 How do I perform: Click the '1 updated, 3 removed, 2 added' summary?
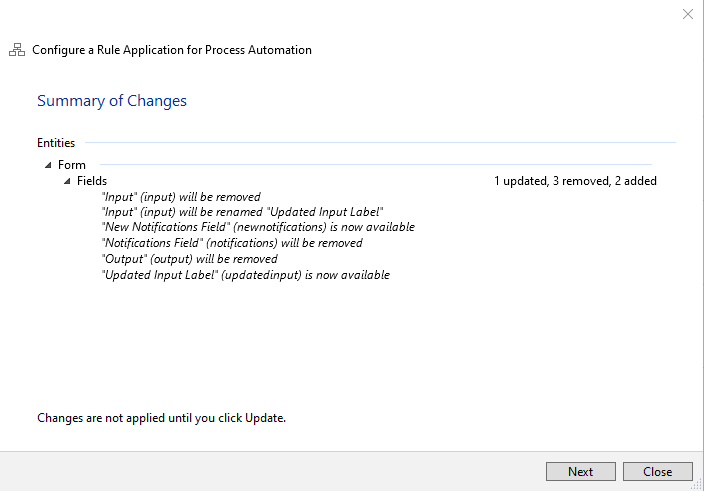tap(575, 181)
